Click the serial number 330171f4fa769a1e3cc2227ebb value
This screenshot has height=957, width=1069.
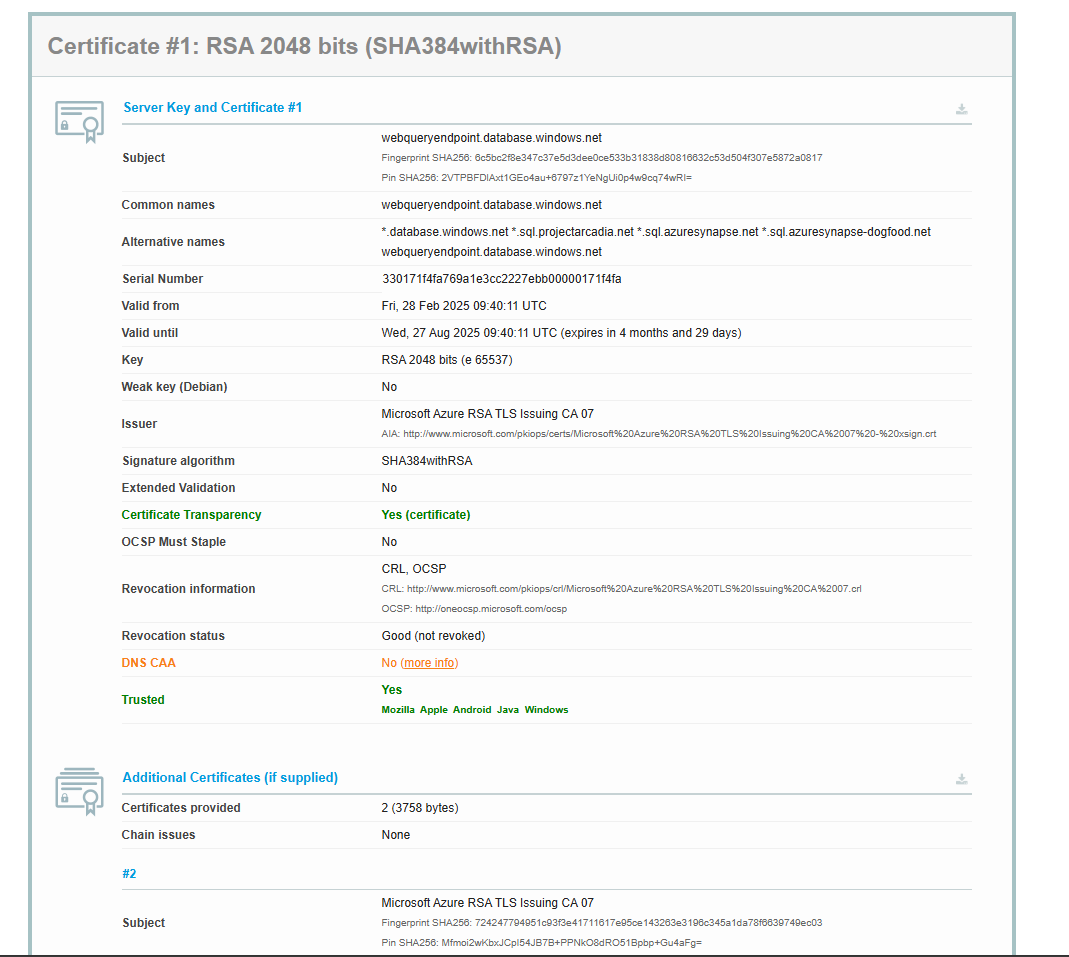pos(501,279)
